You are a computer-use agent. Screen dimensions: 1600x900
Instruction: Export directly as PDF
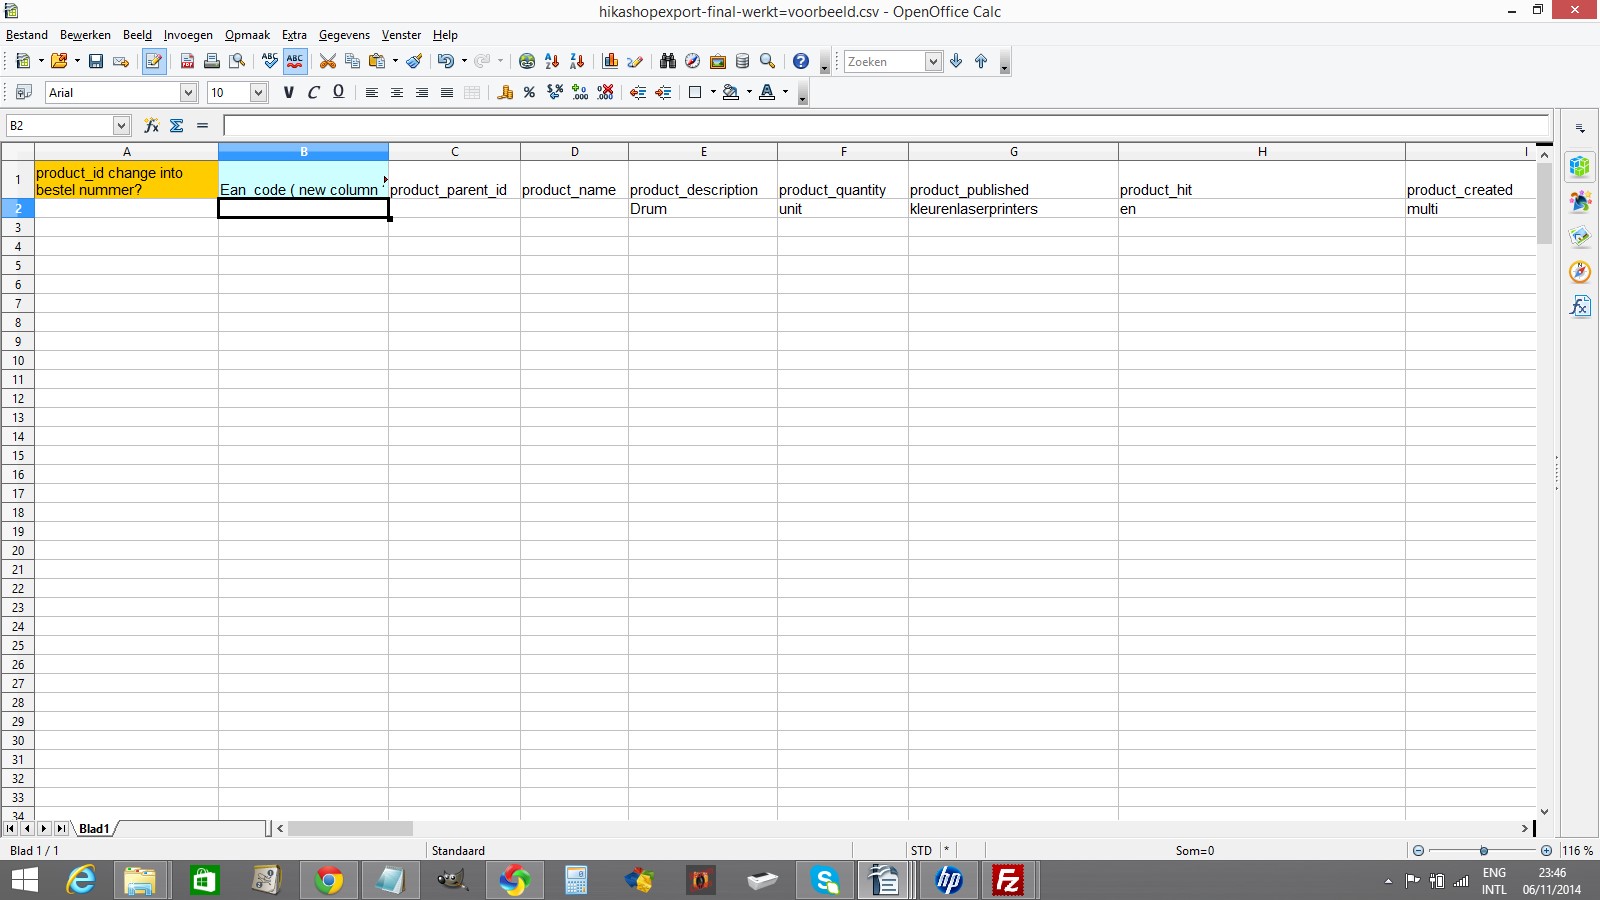pos(187,61)
